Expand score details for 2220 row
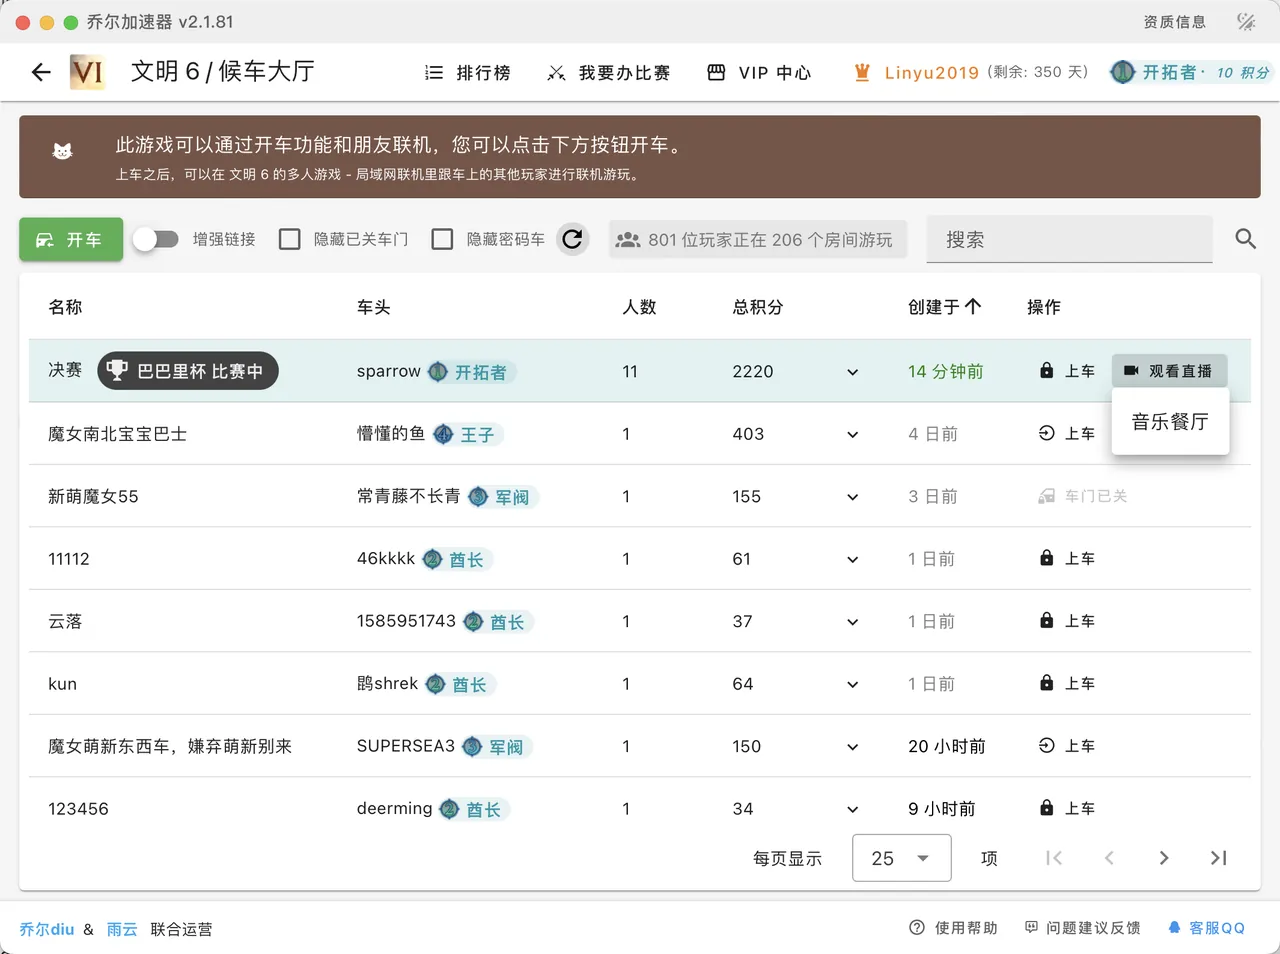Image resolution: width=1280 pixels, height=954 pixels. (853, 372)
